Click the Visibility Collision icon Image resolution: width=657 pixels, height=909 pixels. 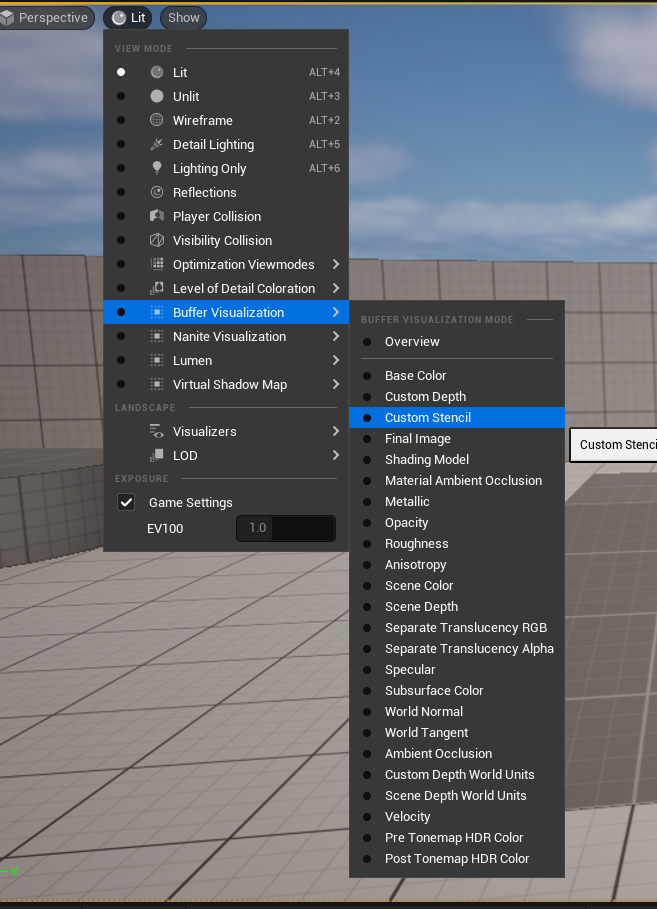click(x=157, y=240)
